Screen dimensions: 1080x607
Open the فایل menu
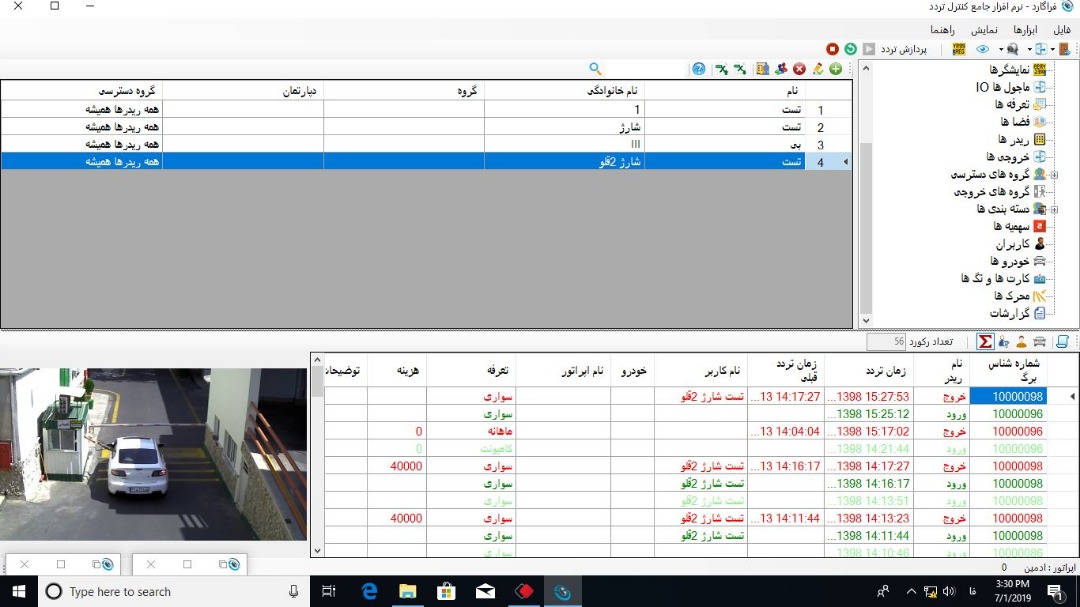tap(1061, 30)
